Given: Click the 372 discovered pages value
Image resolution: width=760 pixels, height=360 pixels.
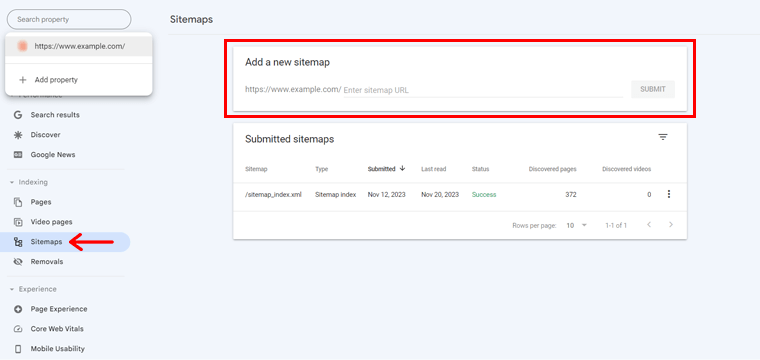Looking at the screenshot, I should click(x=570, y=194).
